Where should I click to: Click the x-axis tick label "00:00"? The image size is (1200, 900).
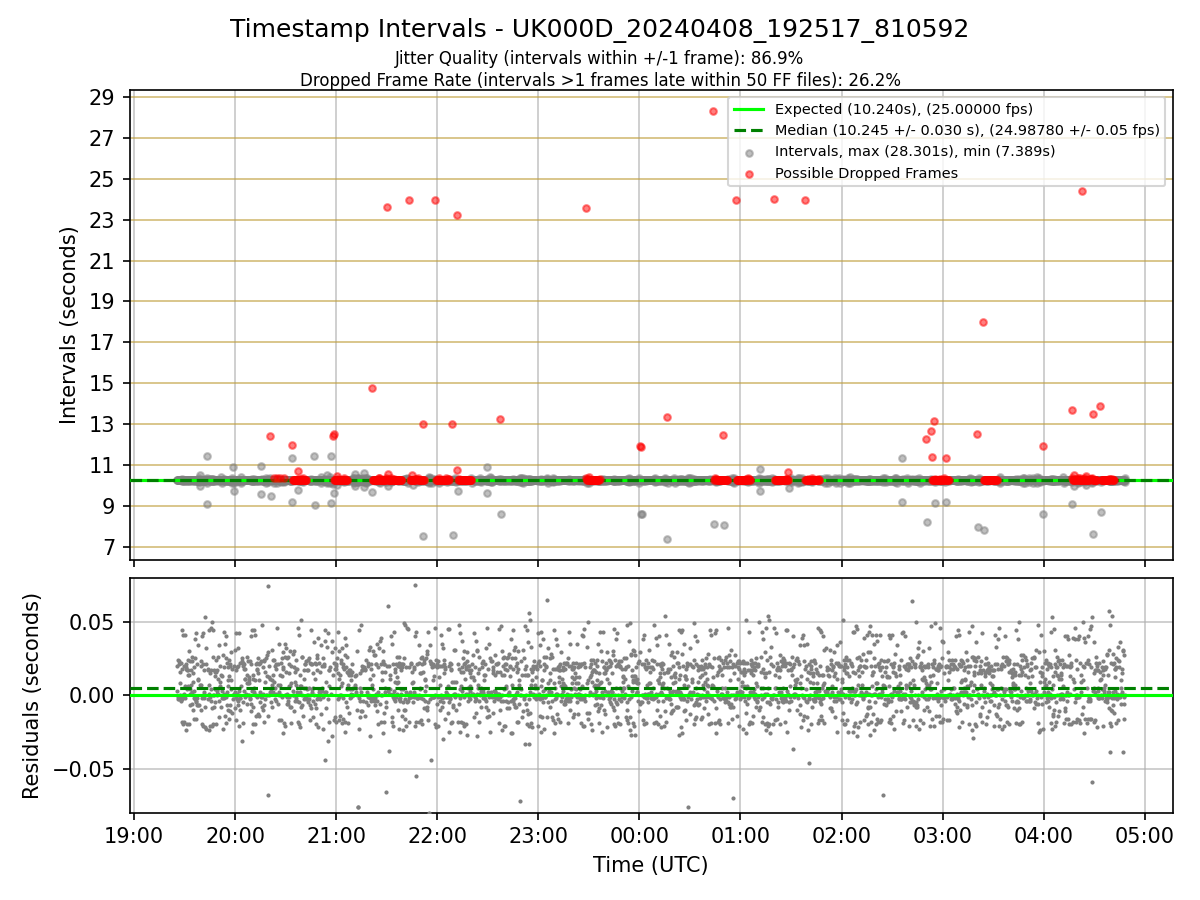click(x=639, y=835)
